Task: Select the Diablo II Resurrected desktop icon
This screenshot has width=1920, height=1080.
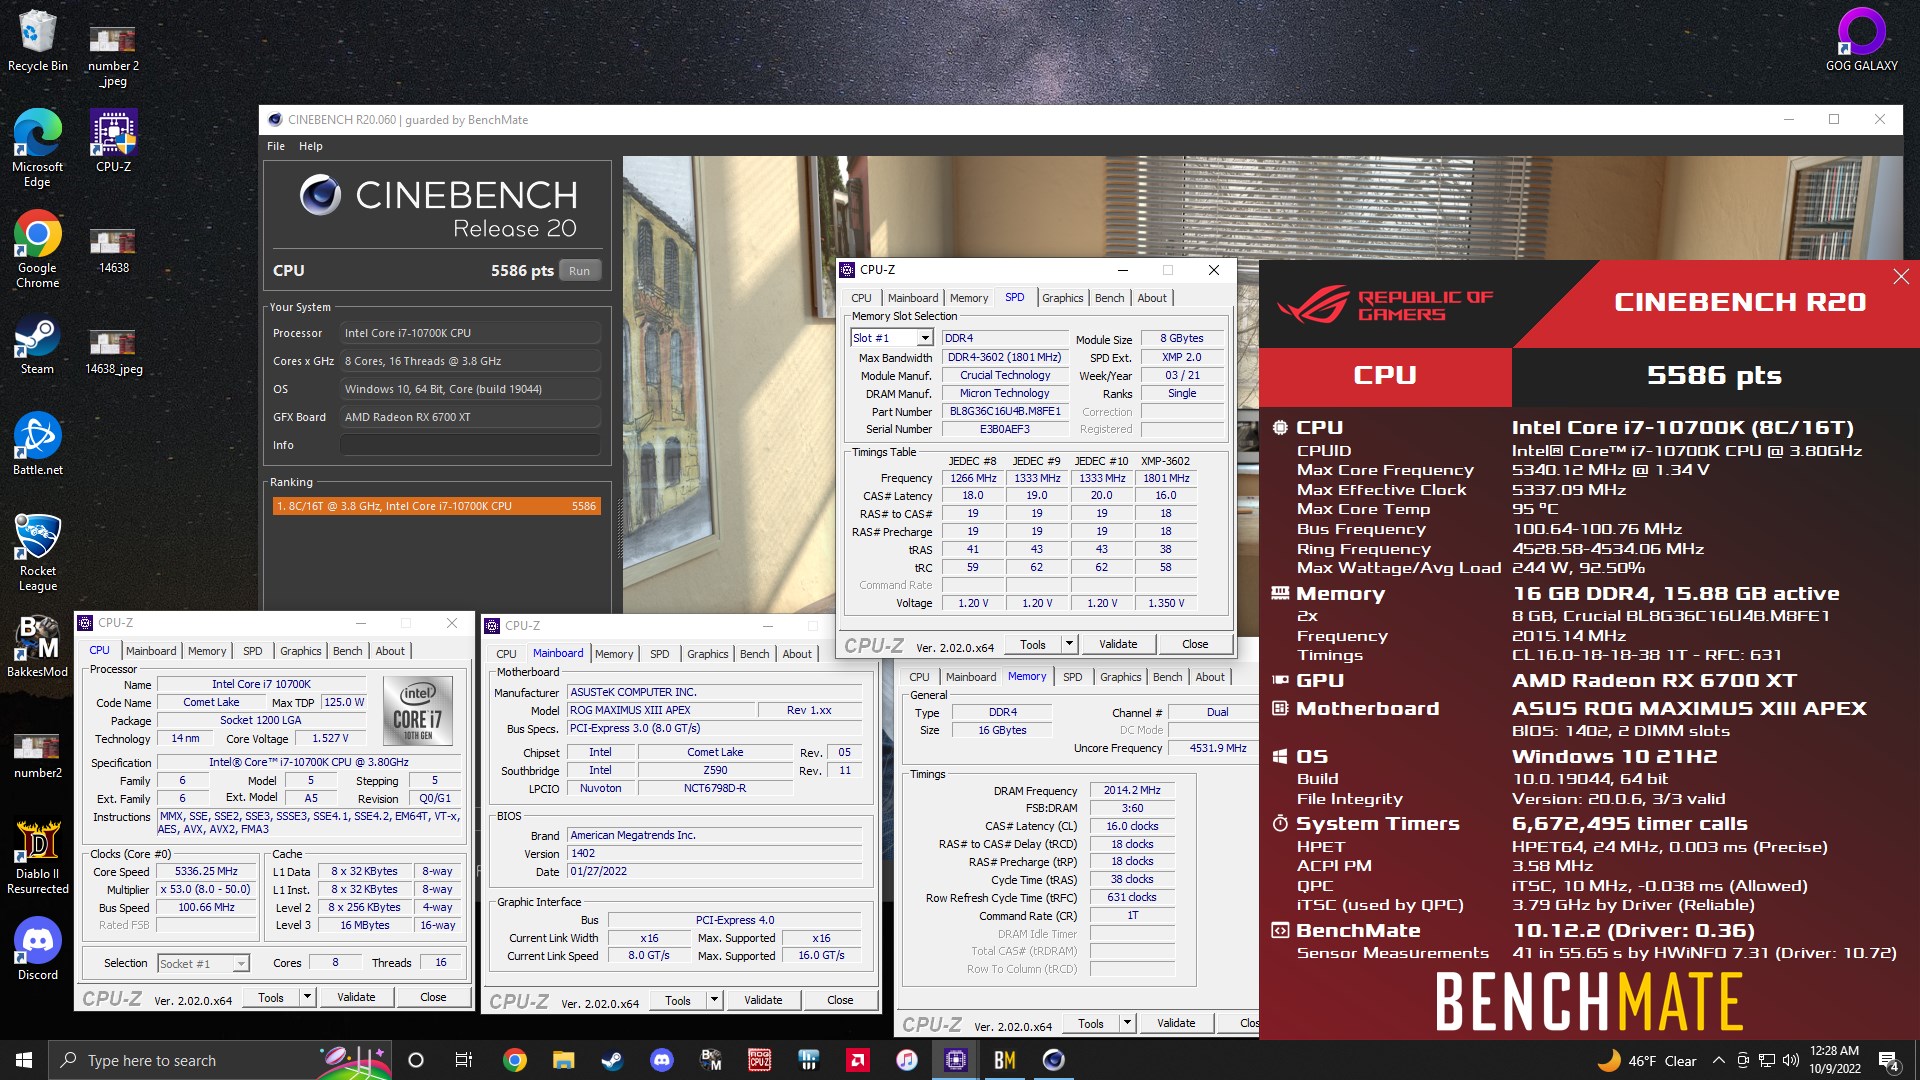Action: tap(37, 857)
